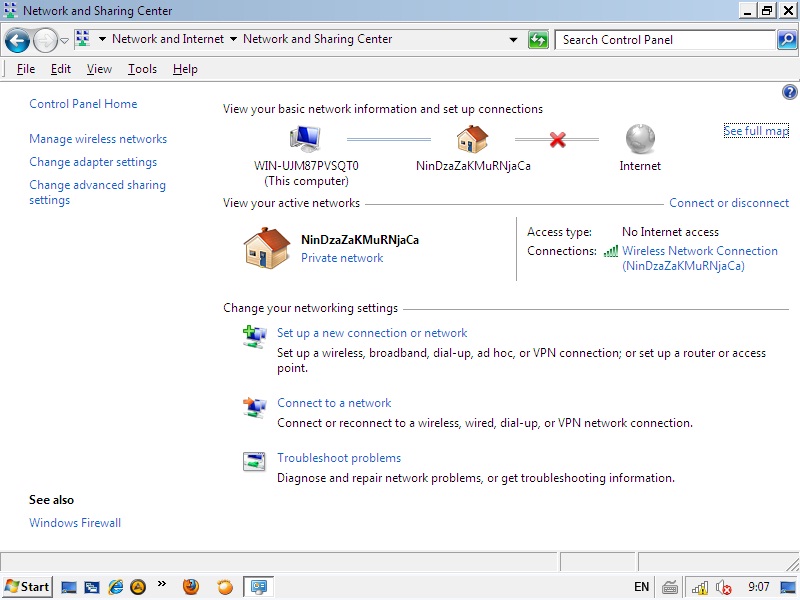800x600 pixels.
Task: Click This computer icon in network map
Action: tap(305, 138)
